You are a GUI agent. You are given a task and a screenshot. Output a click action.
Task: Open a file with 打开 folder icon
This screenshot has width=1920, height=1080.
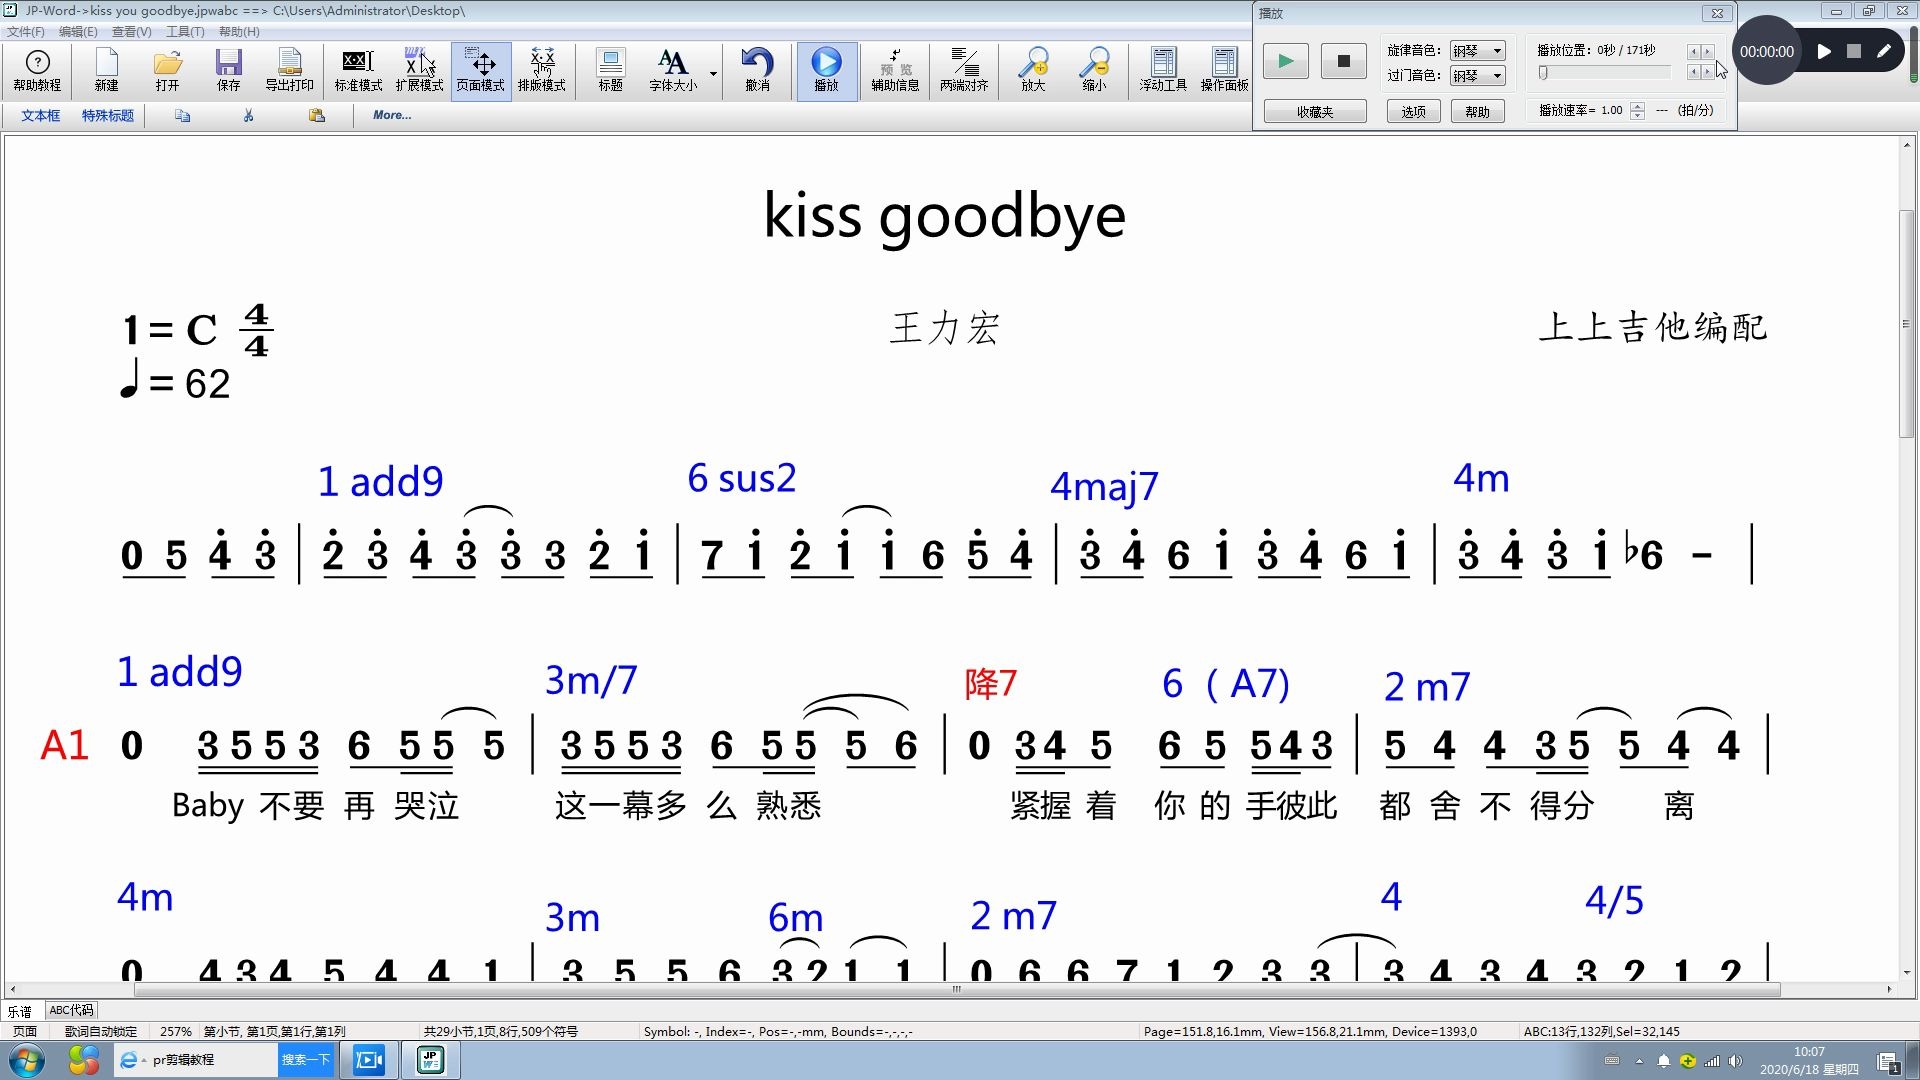[167, 70]
